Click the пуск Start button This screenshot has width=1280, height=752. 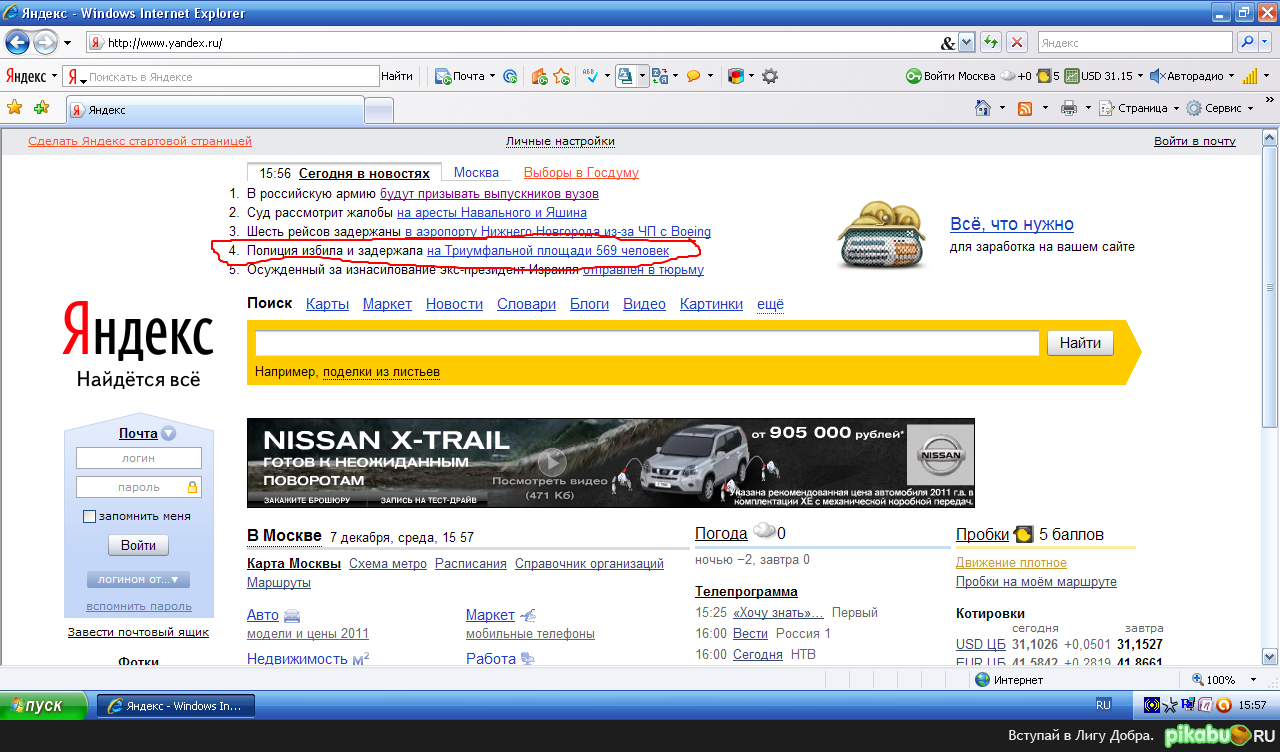tap(45, 705)
